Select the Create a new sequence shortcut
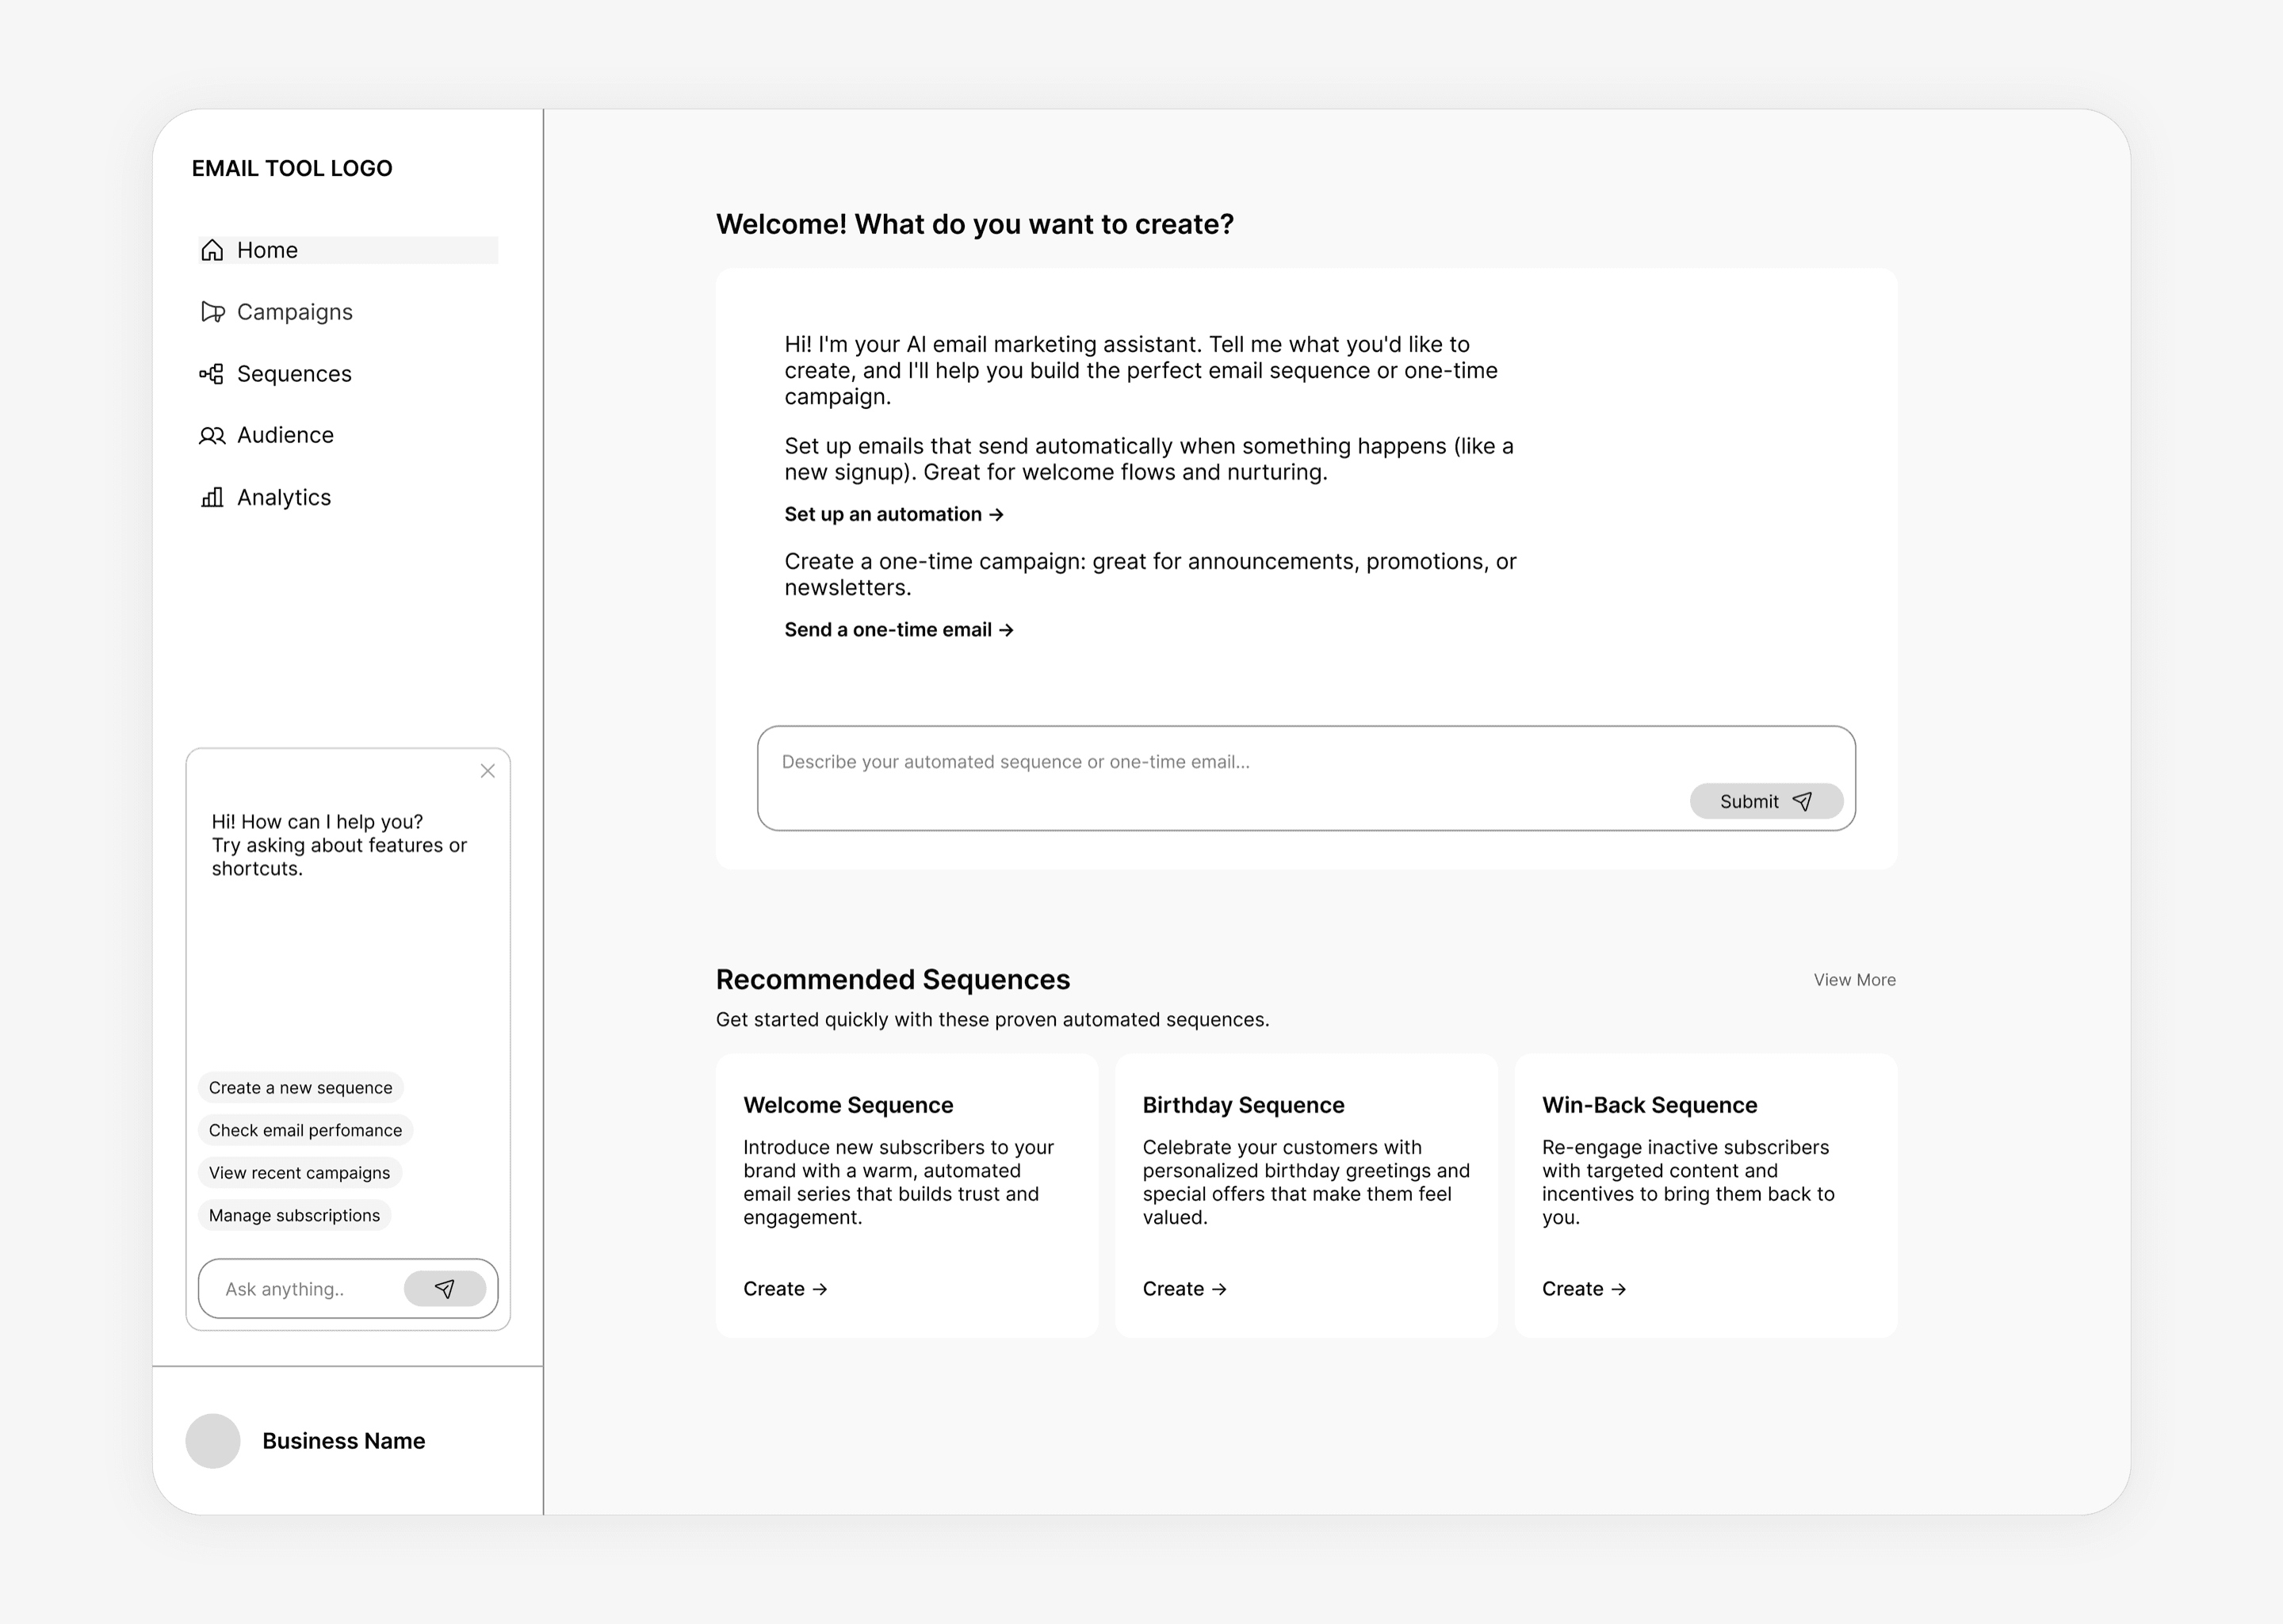 click(x=300, y=1087)
